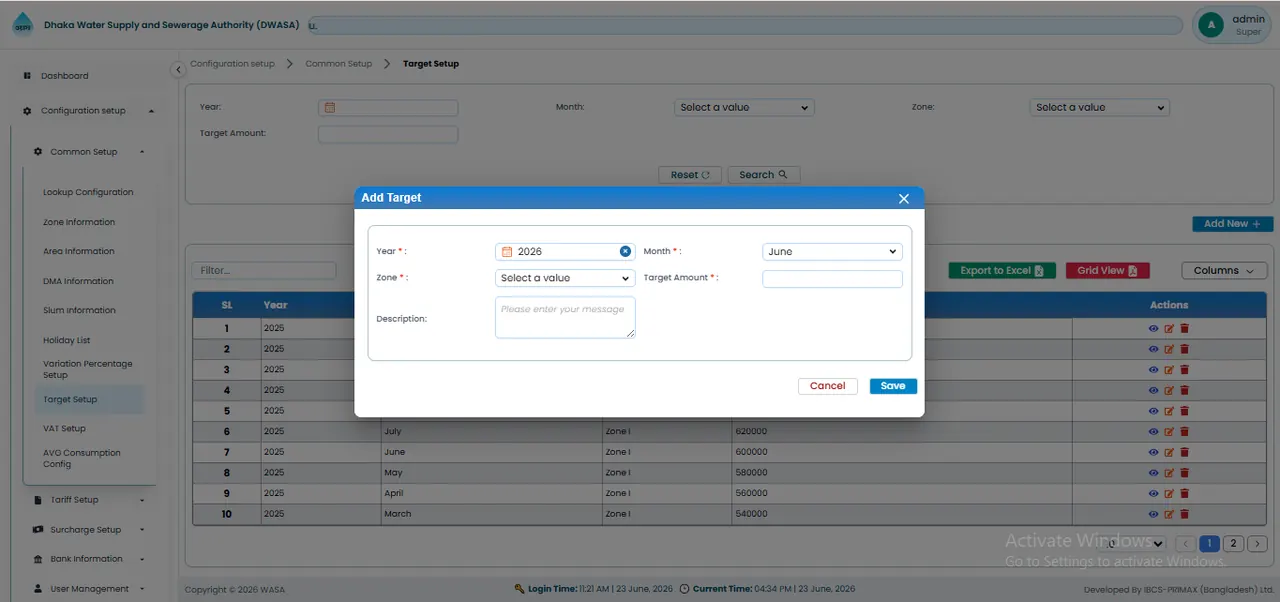
Task: Delete the row 5 target entry
Action: pos(1185,411)
